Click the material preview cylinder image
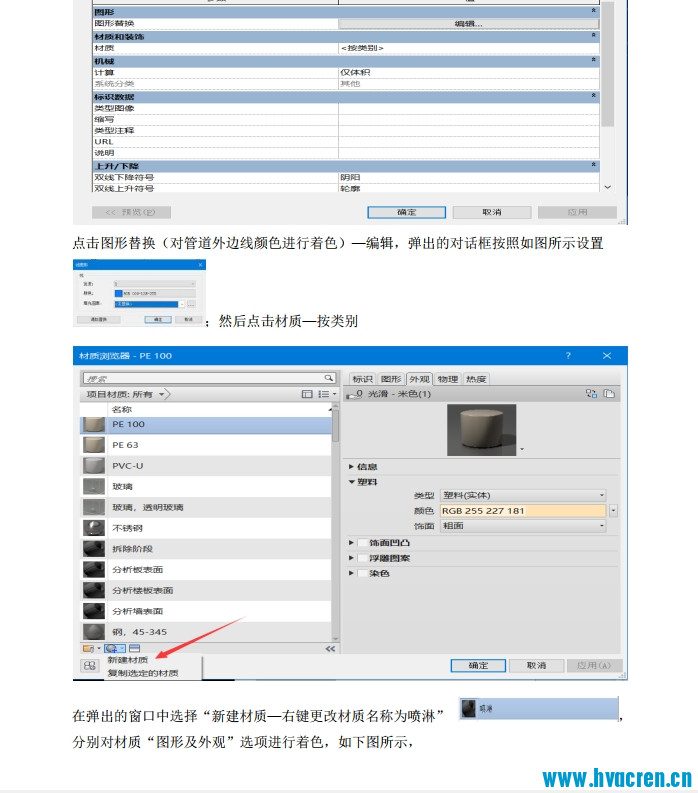The height and width of the screenshot is (793, 698). click(482, 430)
